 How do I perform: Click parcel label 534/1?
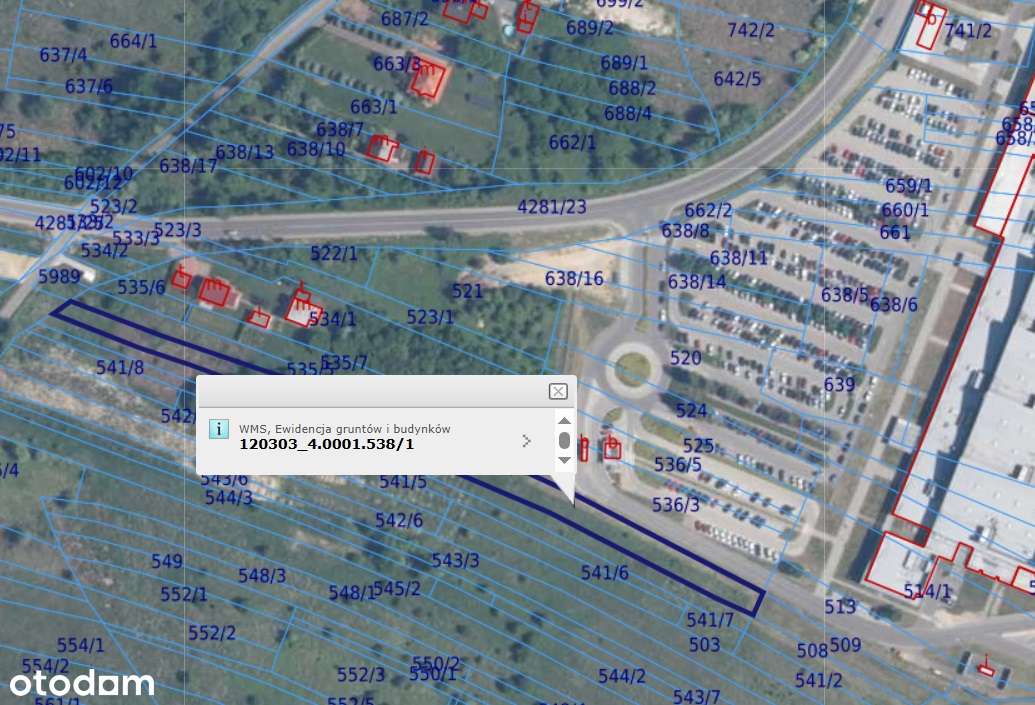[x=333, y=319]
